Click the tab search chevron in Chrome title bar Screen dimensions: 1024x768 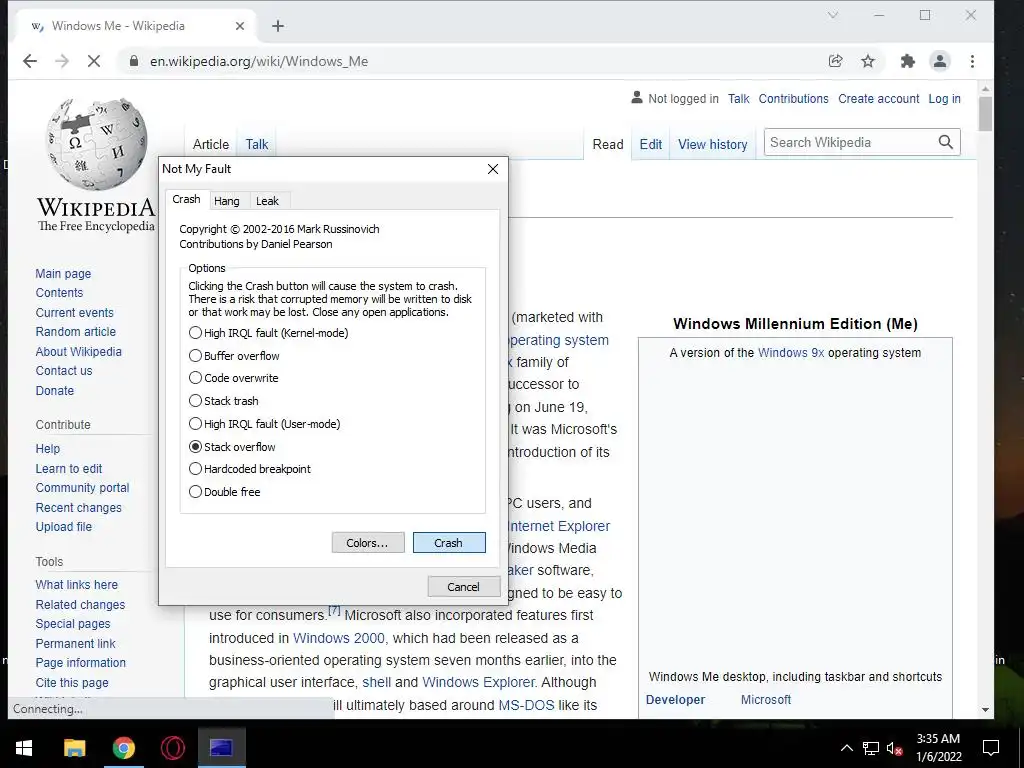[x=833, y=15]
